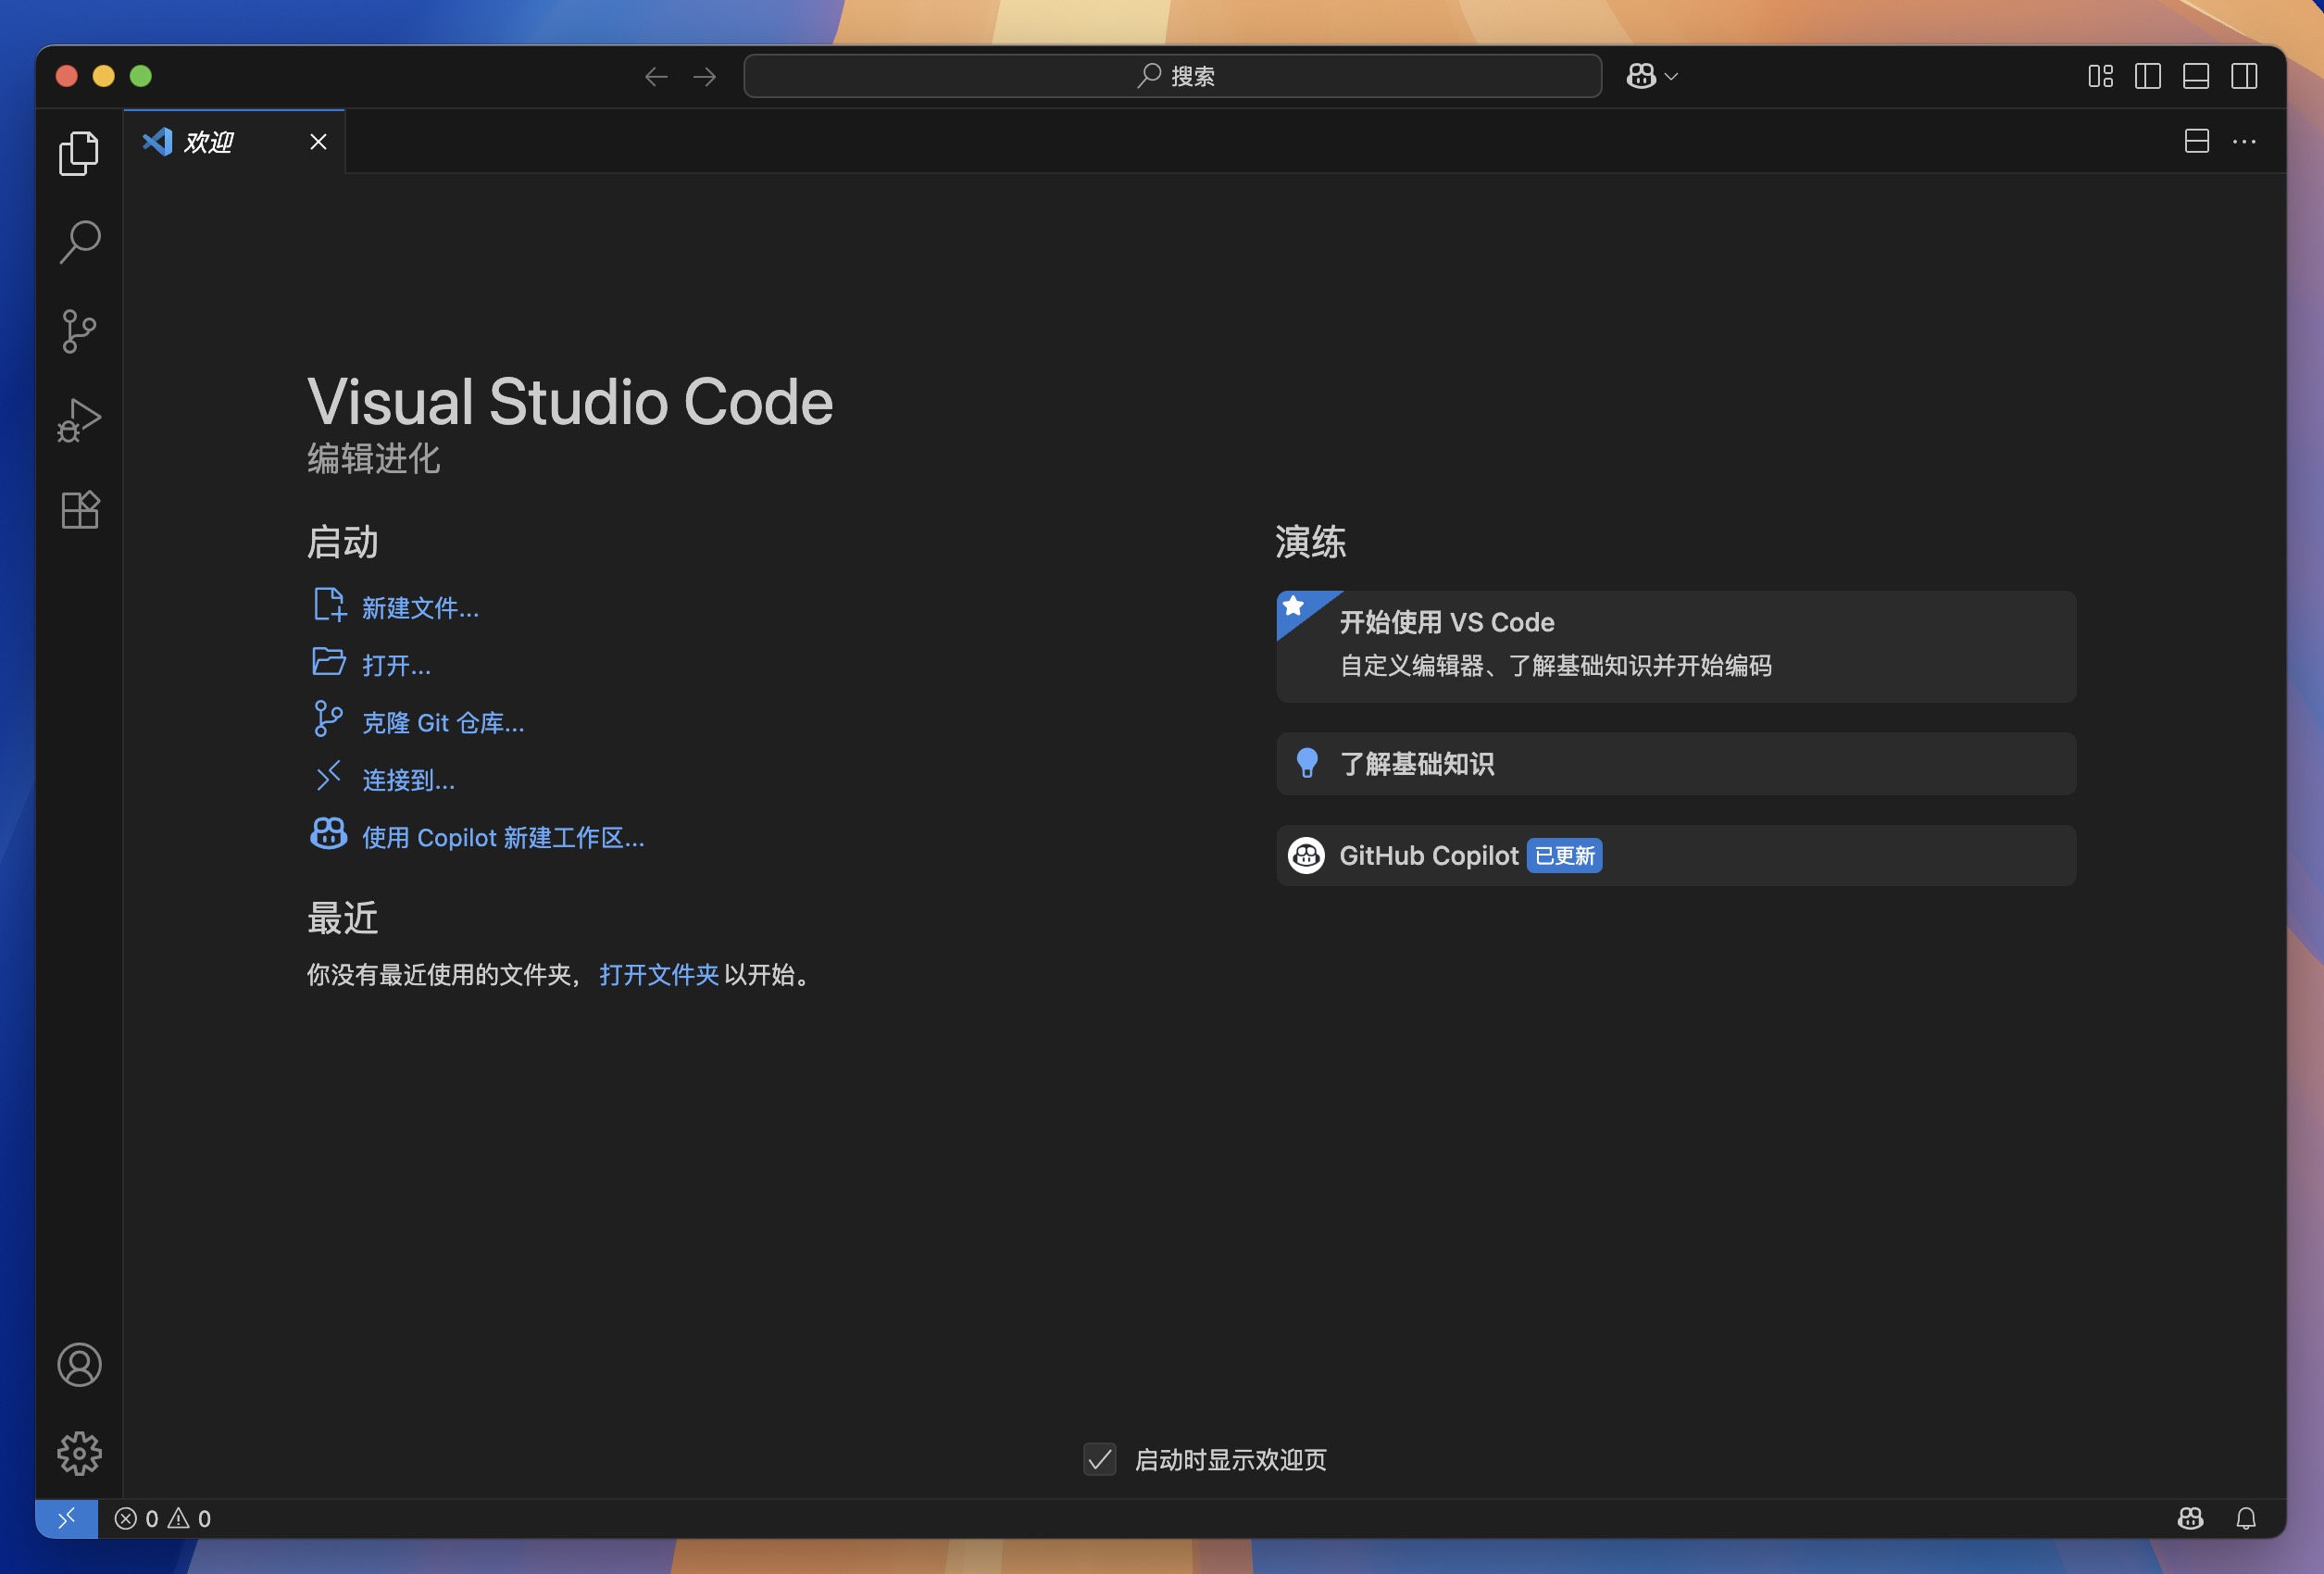Open 开始使用 VS Code walkthrough card
This screenshot has height=1574, width=2324.
[1676, 646]
